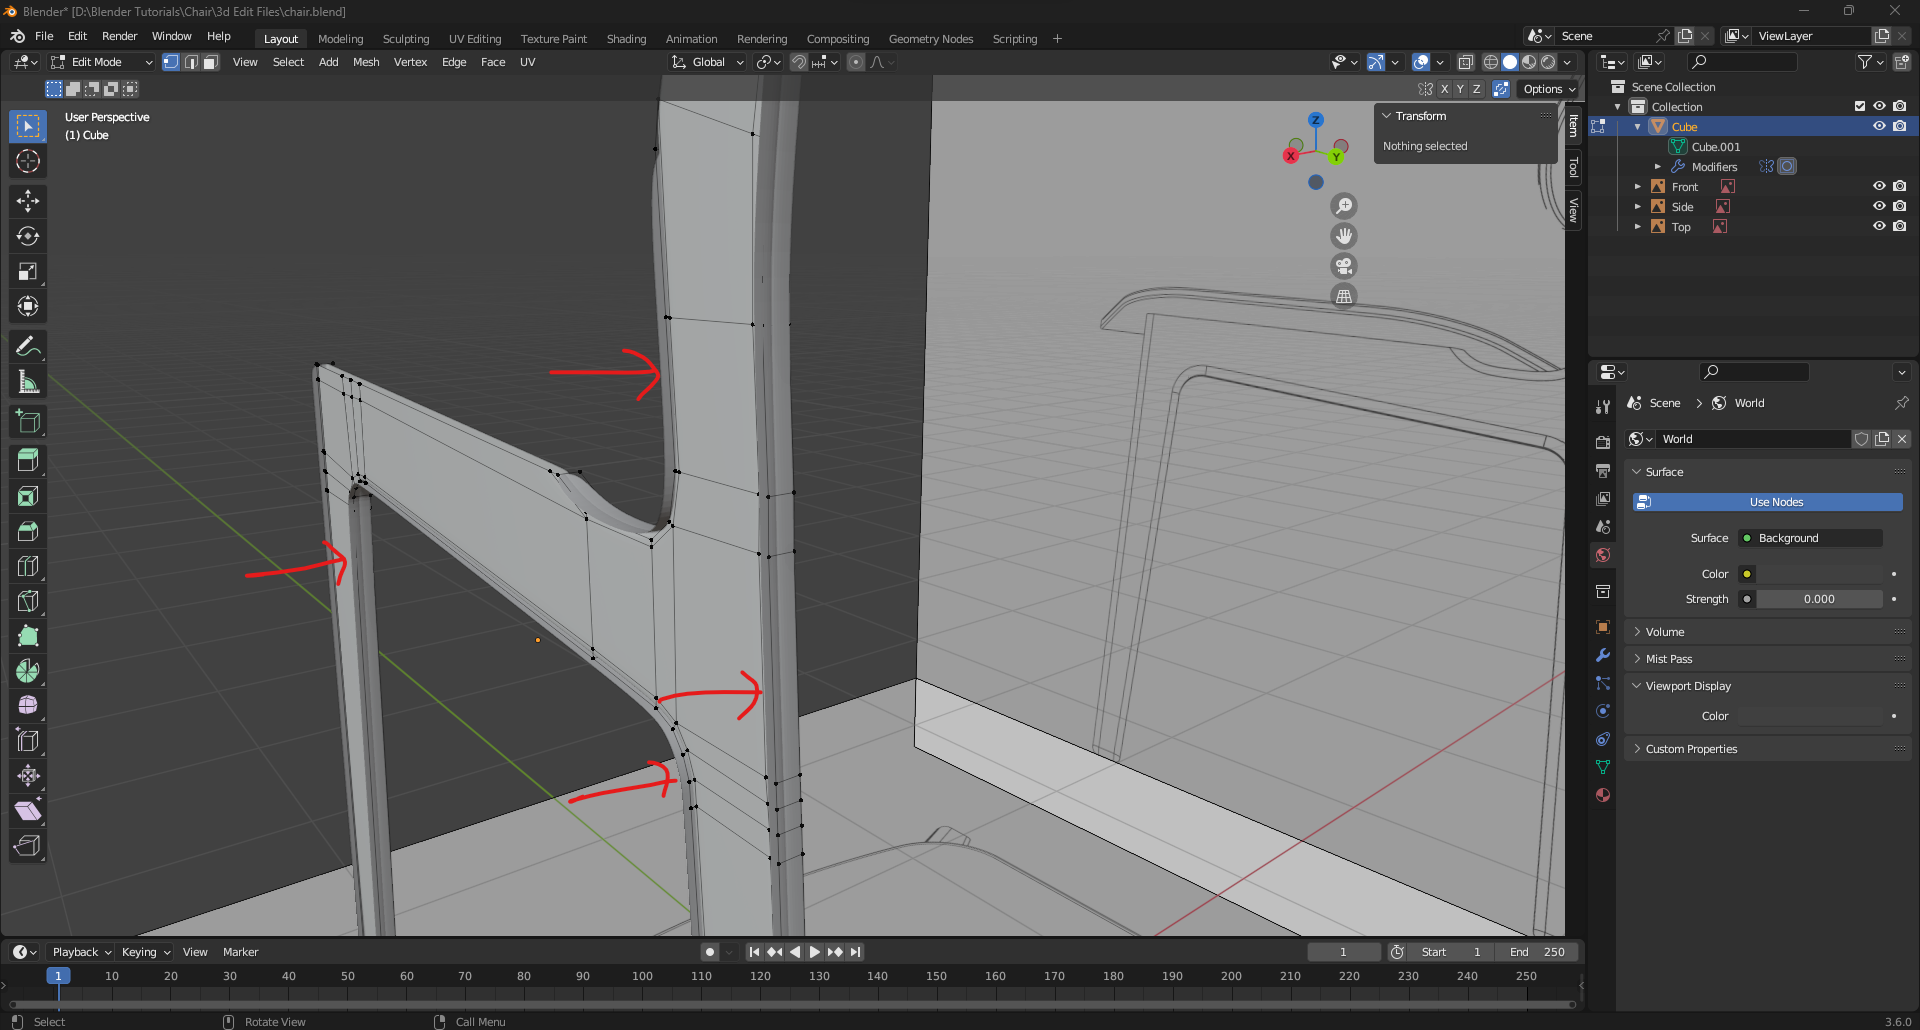The height and width of the screenshot is (1030, 1920).
Task: Switch to UV Editing workspace tab
Action: (x=475, y=39)
